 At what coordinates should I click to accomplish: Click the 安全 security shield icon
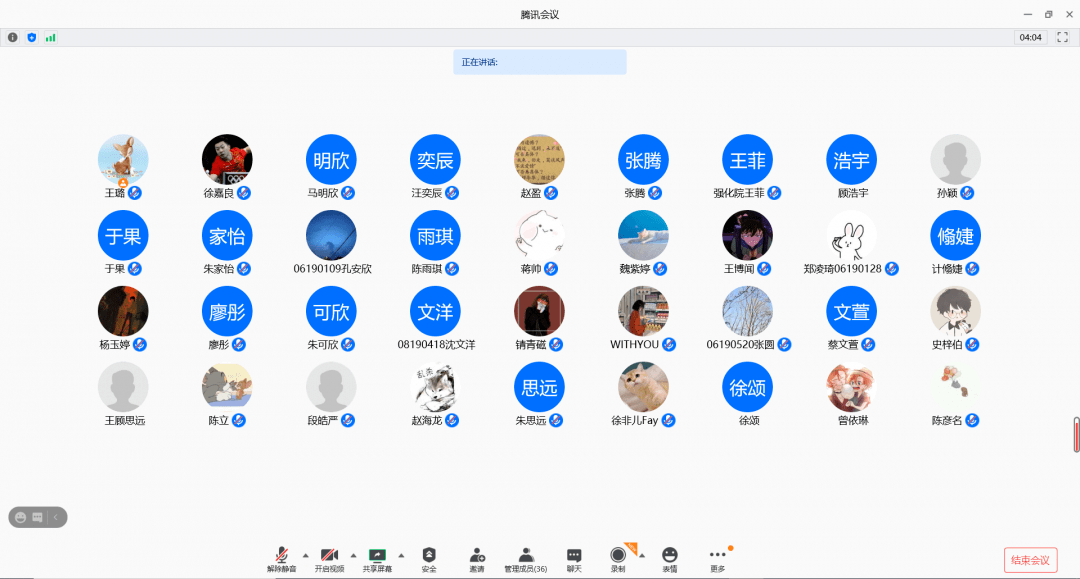[x=430, y=556]
